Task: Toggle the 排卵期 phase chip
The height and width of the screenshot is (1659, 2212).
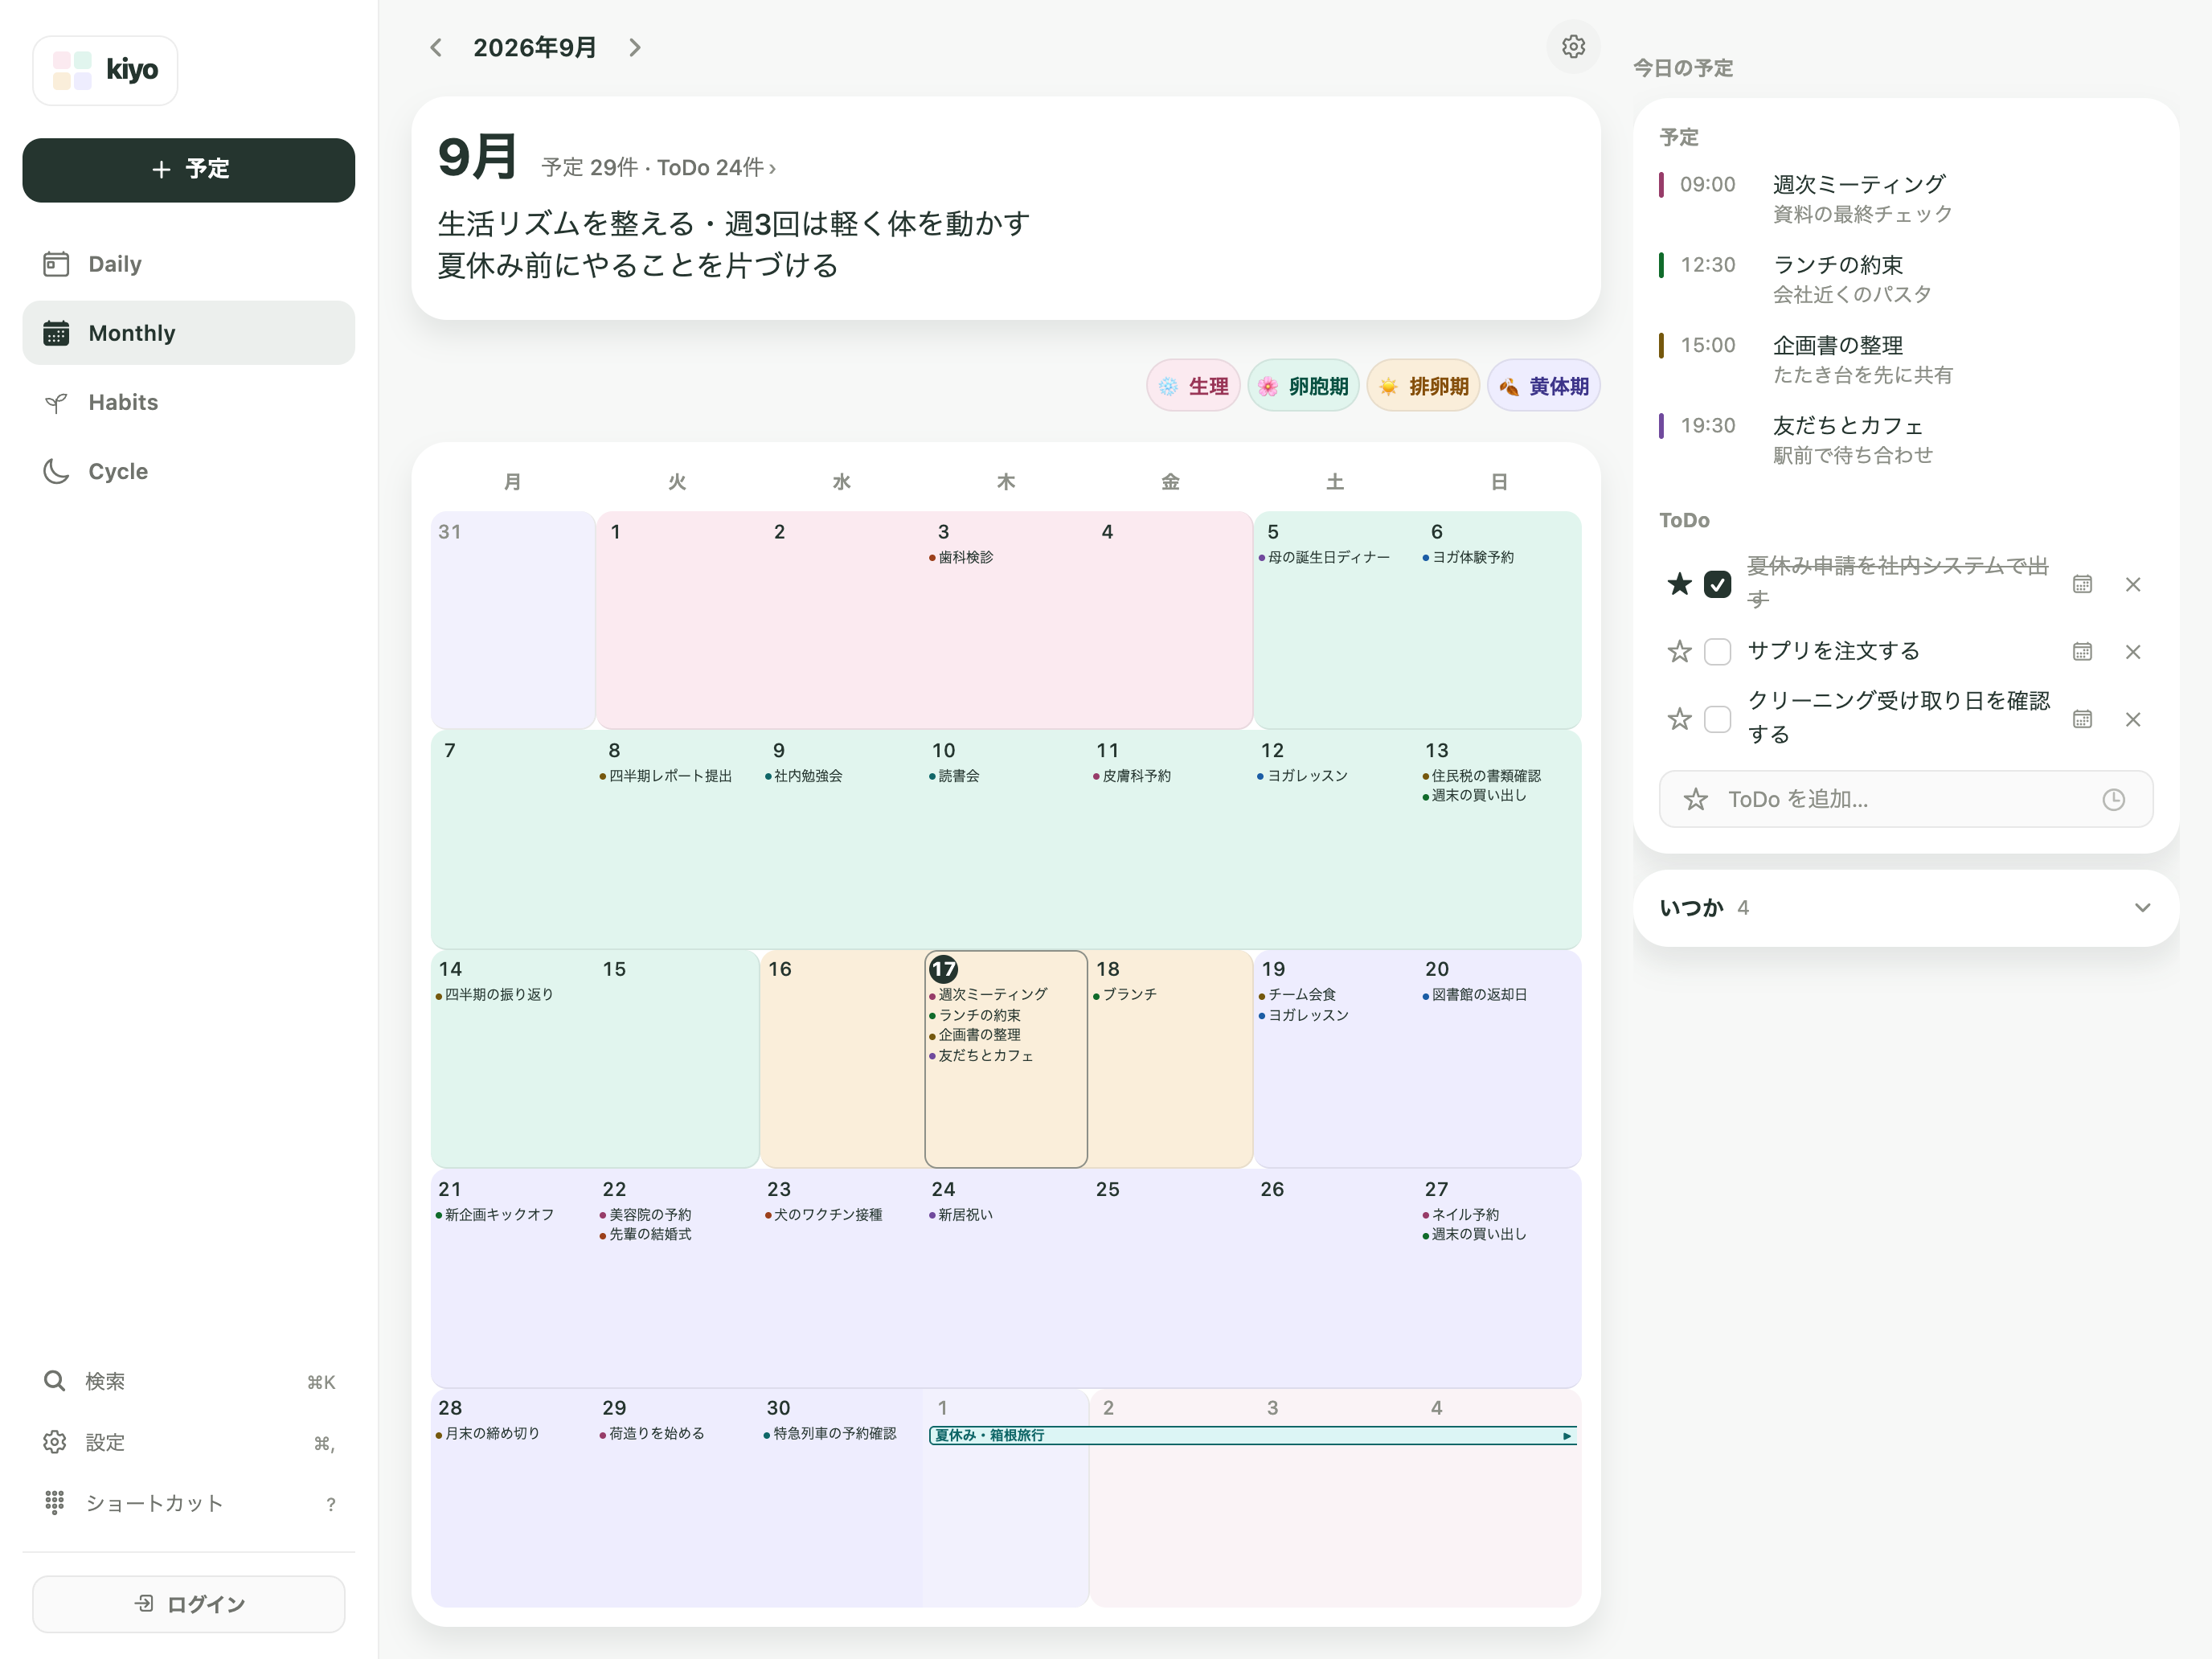Action: pos(1423,386)
